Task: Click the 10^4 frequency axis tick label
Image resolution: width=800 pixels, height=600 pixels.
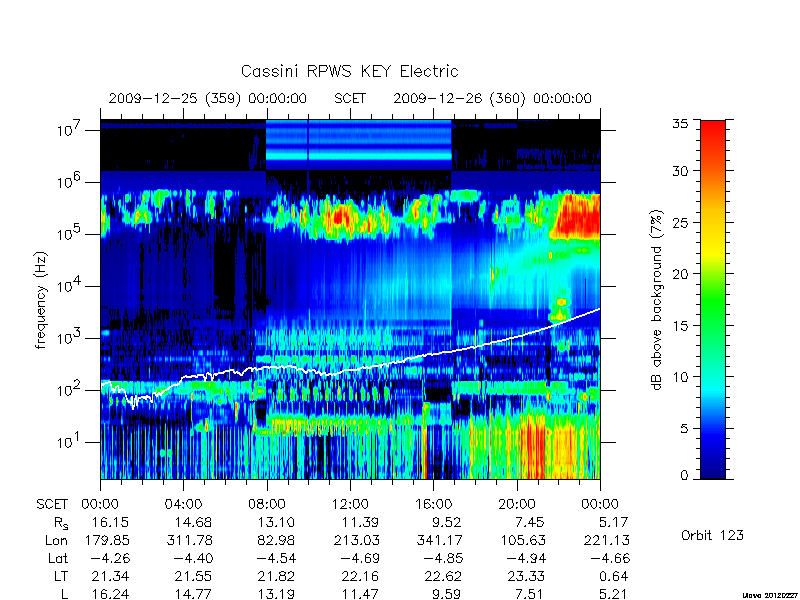Action: coord(69,285)
